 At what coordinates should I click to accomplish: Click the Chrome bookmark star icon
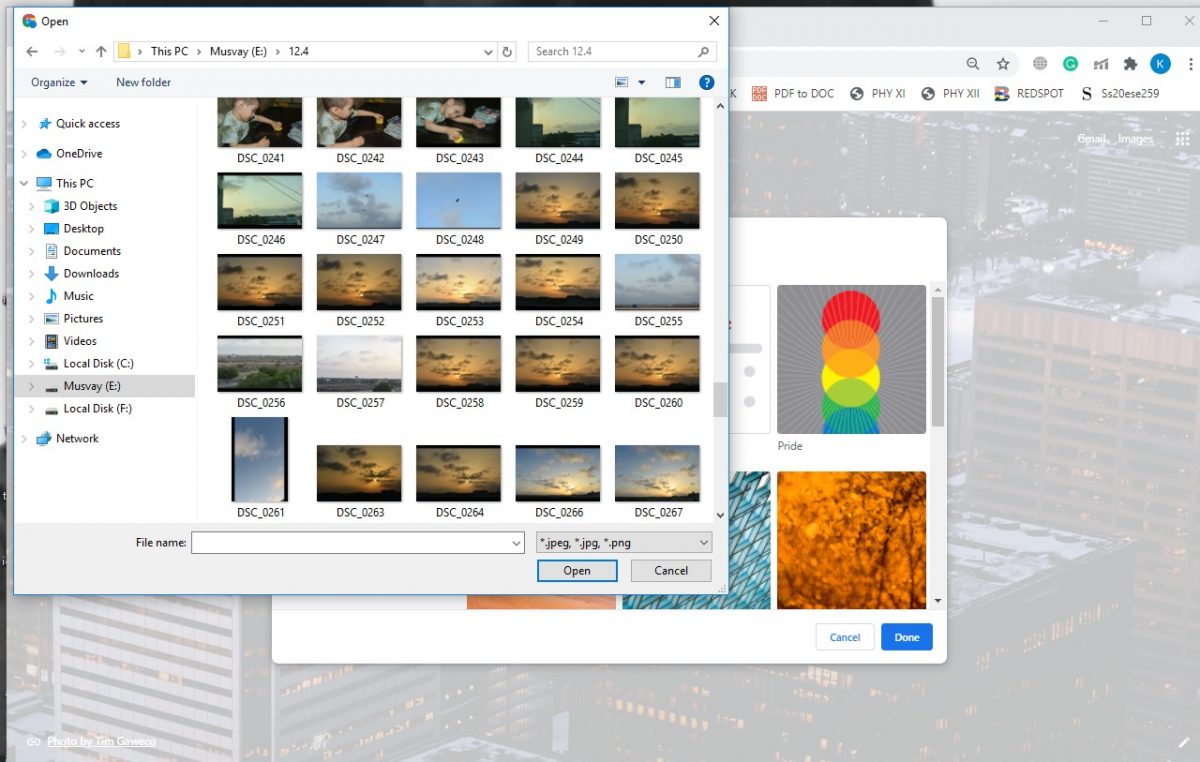[x=1003, y=64]
